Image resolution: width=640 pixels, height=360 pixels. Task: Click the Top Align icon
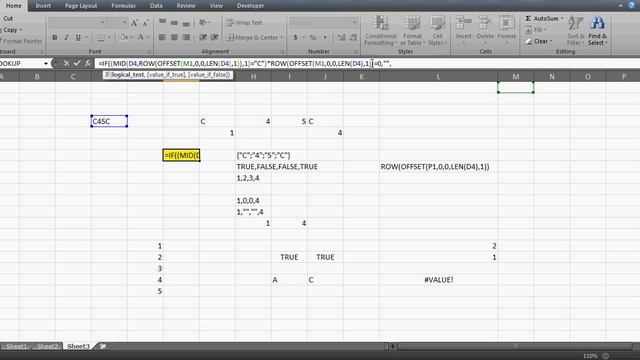162,22
